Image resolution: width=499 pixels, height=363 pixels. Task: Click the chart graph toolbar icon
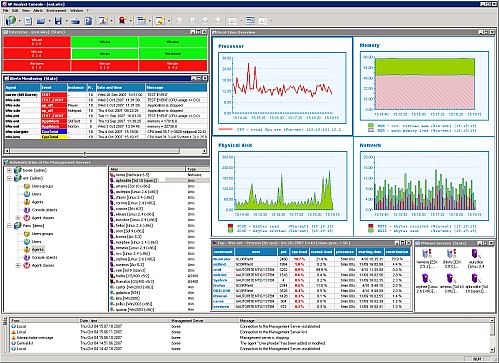103,21
